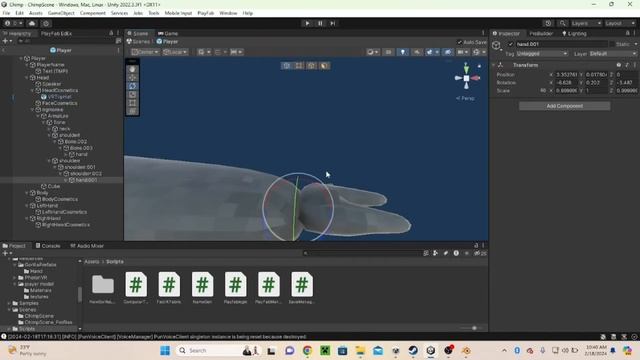The width and height of the screenshot is (640, 360).
Task: Toggle the Scale constrain proportions link icon
Action: pos(543,91)
